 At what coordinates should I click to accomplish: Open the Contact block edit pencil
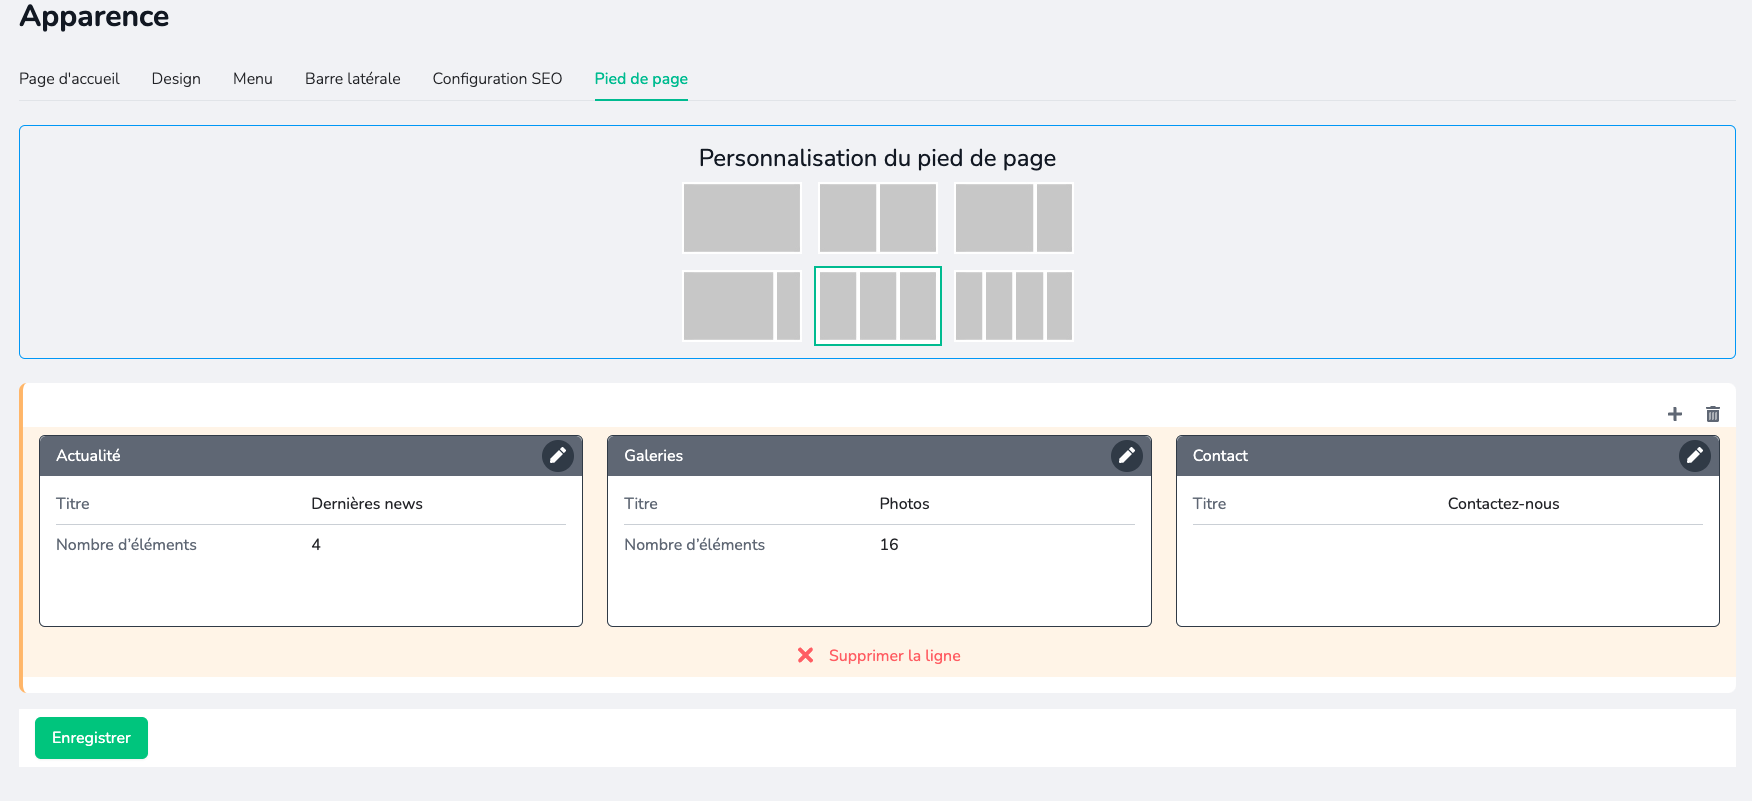tap(1694, 456)
